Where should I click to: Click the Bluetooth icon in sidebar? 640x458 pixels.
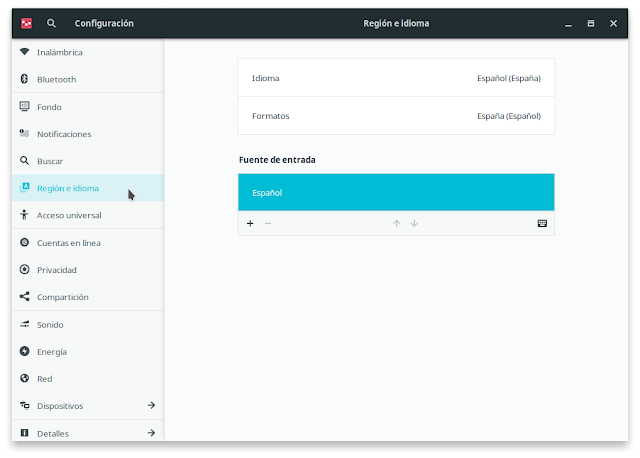pos(24,79)
